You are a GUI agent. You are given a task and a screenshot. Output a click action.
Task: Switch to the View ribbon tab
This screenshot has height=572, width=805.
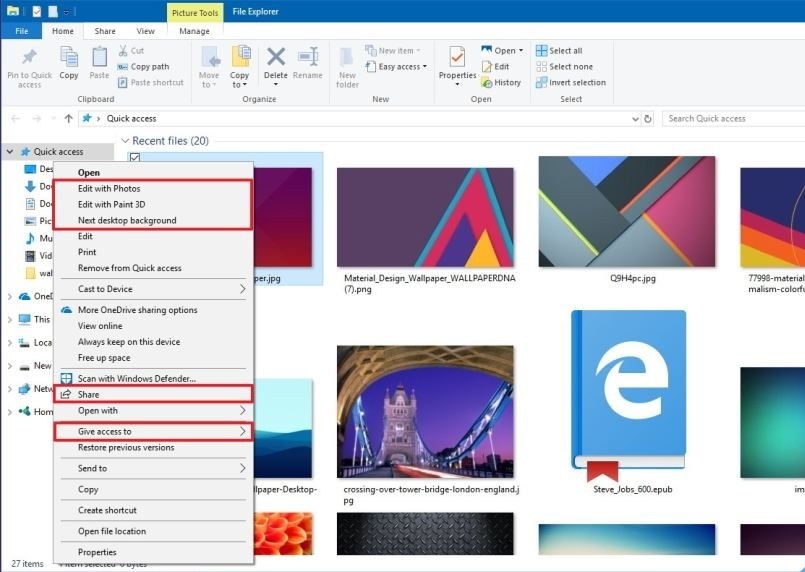point(145,31)
